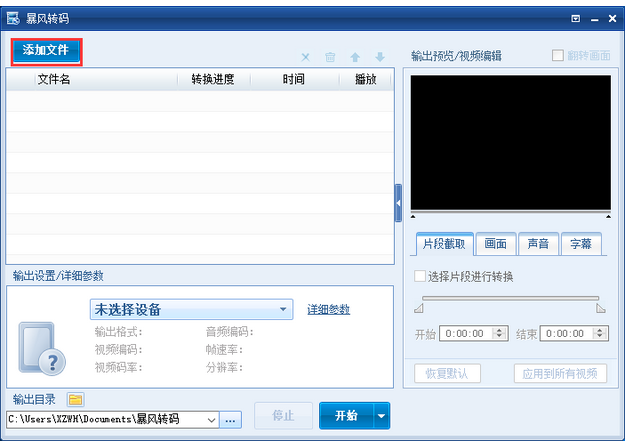Viewport: 625px width, 441px height.
Task: Switch to the 片段截取 tab
Action: [x=444, y=244]
